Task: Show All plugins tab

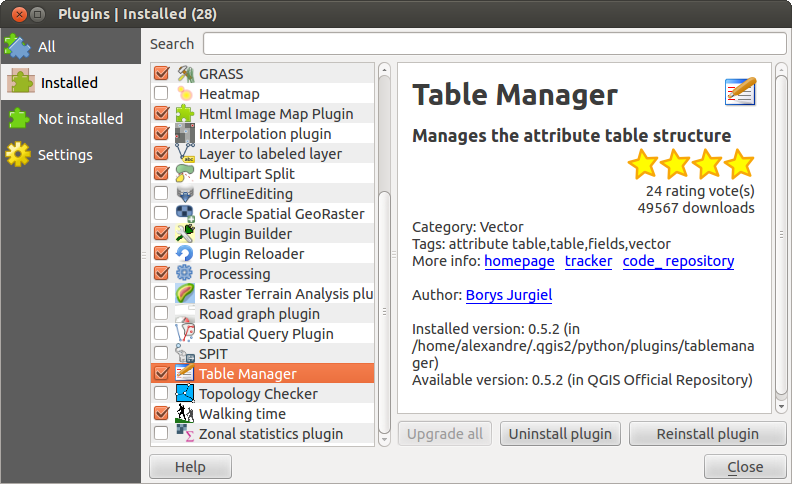Action: click(x=46, y=47)
